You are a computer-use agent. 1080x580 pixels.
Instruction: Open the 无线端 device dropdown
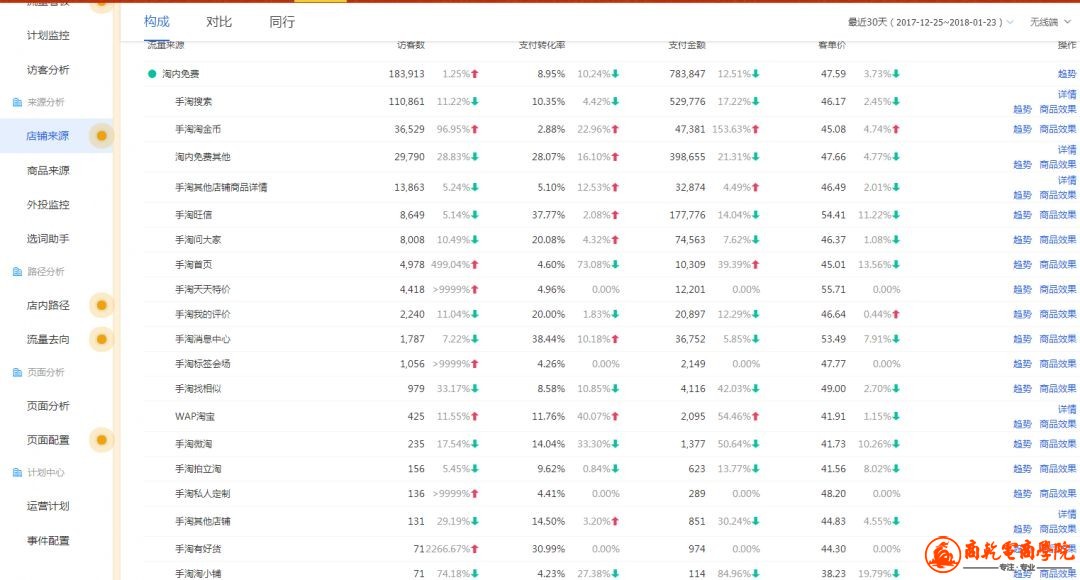(1050, 22)
